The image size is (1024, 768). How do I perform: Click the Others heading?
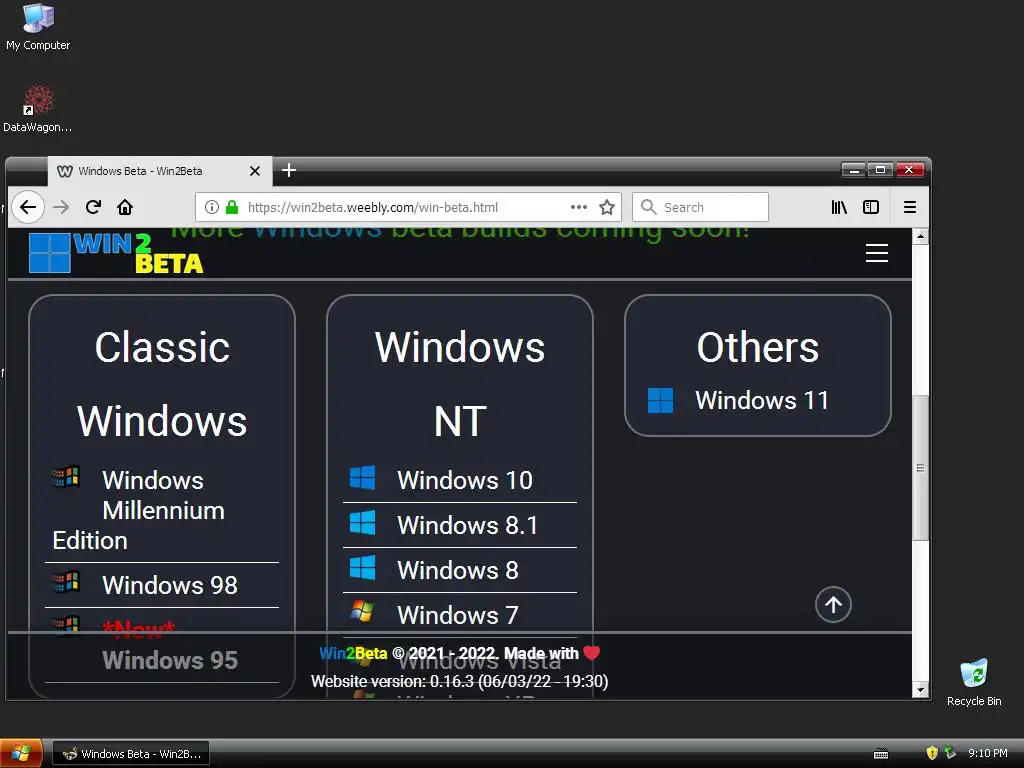(758, 347)
